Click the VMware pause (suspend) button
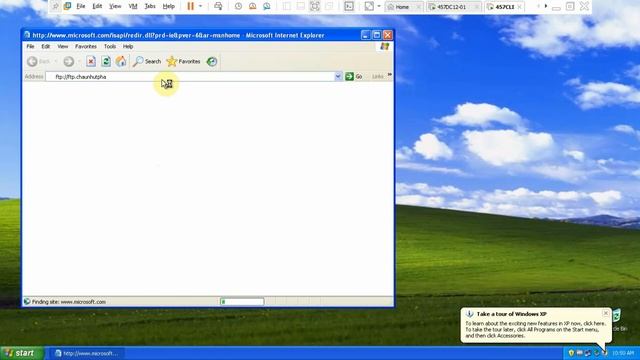This screenshot has width=640, height=360. click(190, 6)
